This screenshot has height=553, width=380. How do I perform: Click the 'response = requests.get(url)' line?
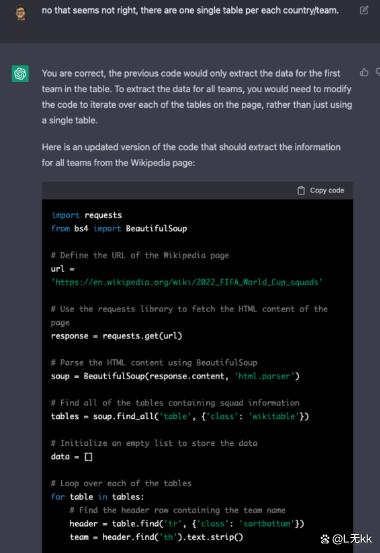click(116, 336)
